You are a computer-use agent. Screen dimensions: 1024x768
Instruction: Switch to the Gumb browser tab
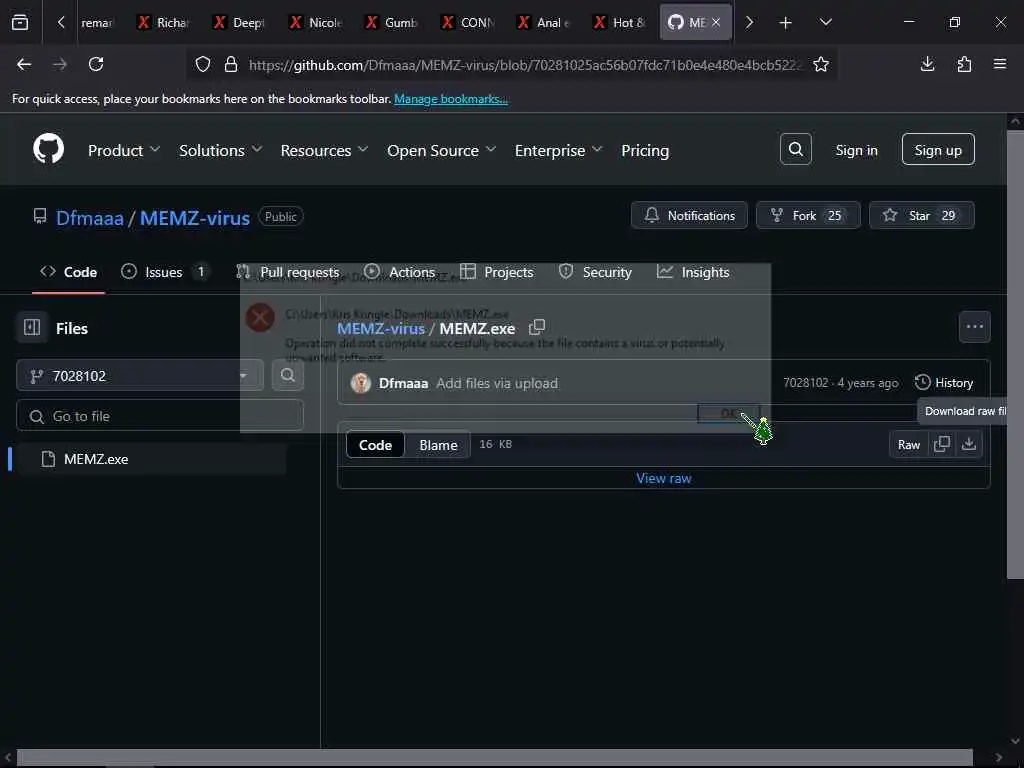click(x=392, y=22)
